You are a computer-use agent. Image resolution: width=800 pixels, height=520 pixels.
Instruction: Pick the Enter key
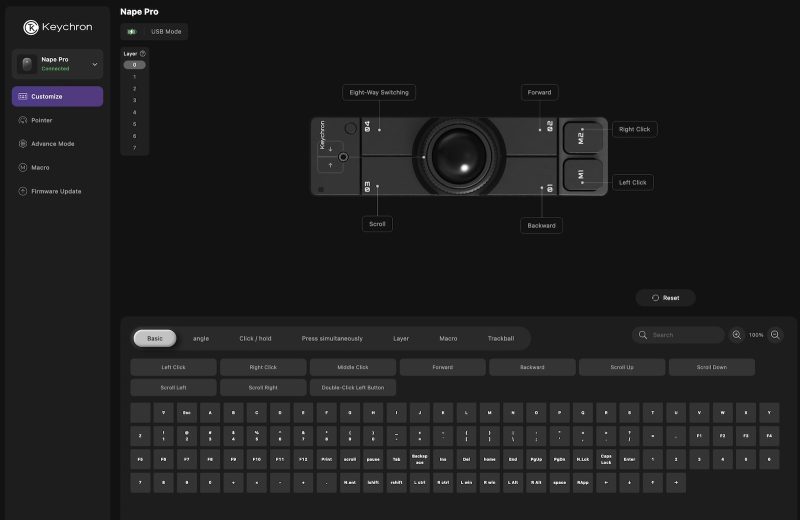coord(630,459)
